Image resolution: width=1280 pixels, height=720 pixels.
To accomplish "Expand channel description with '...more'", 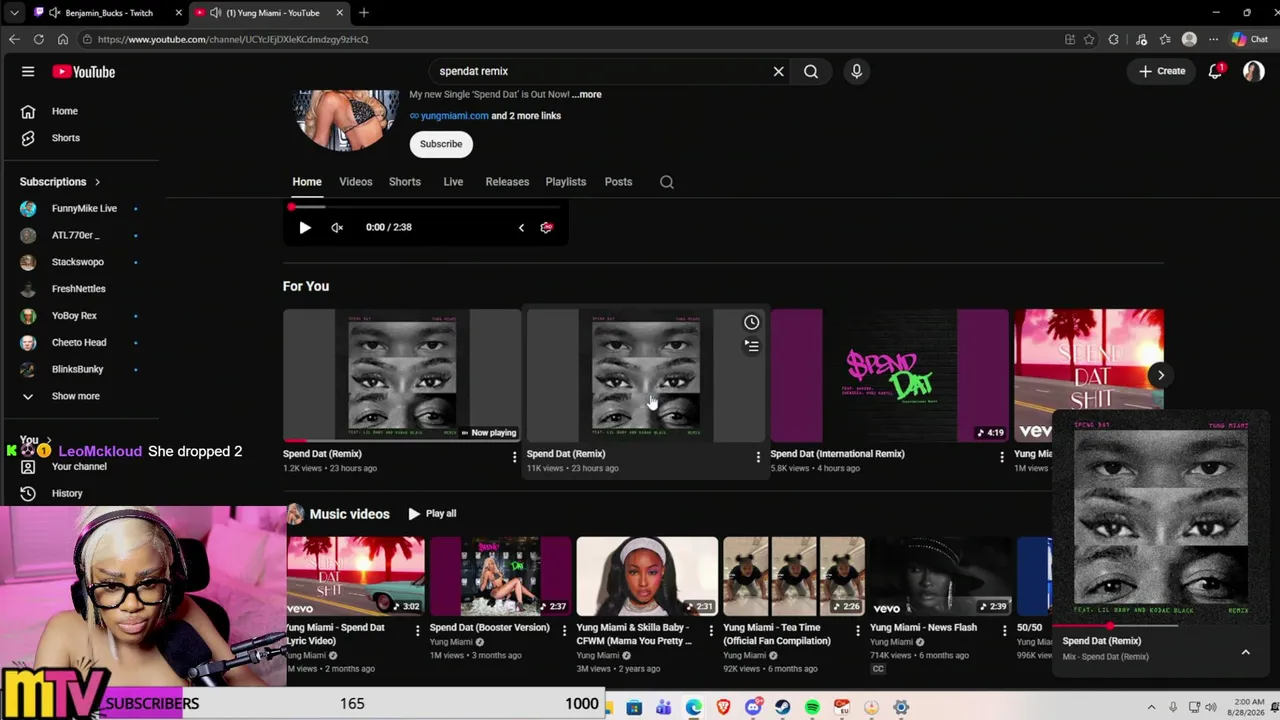I will click(x=587, y=94).
